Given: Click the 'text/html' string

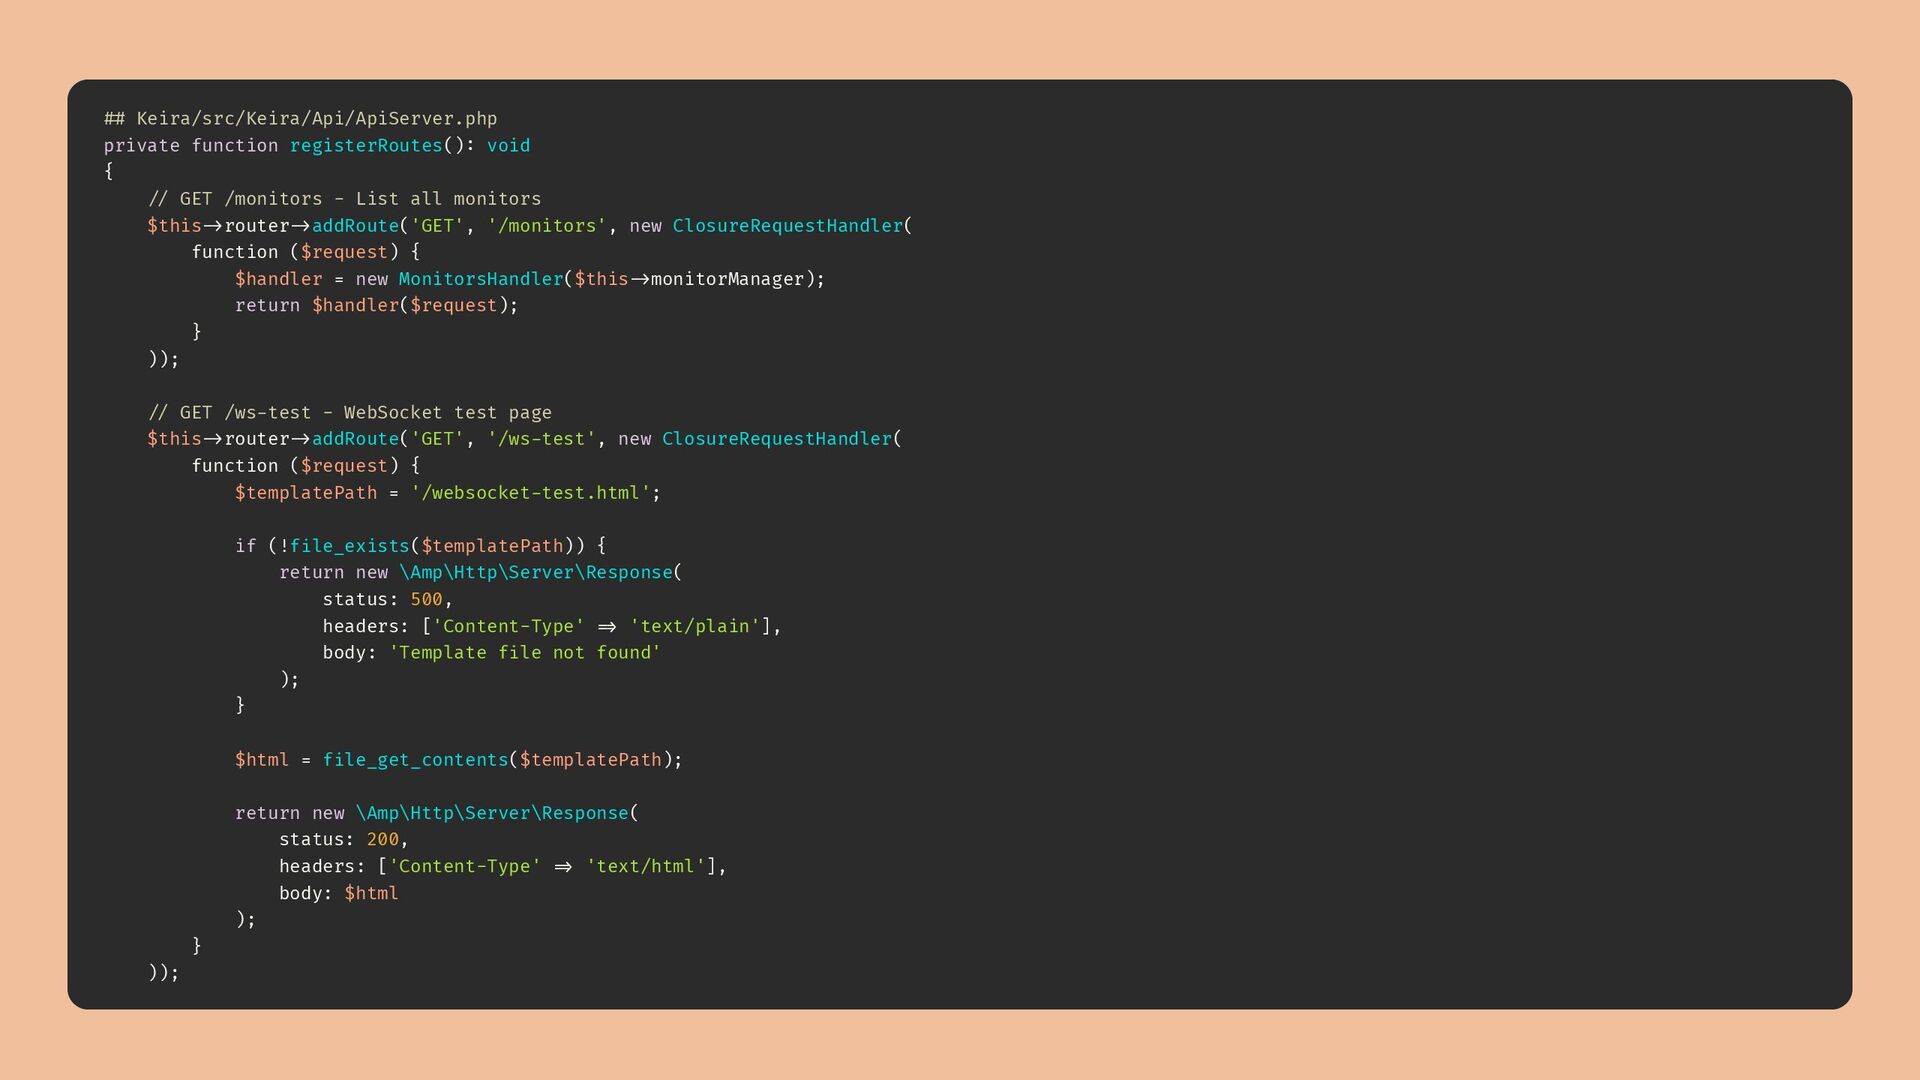Looking at the screenshot, I should pos(645,867).
